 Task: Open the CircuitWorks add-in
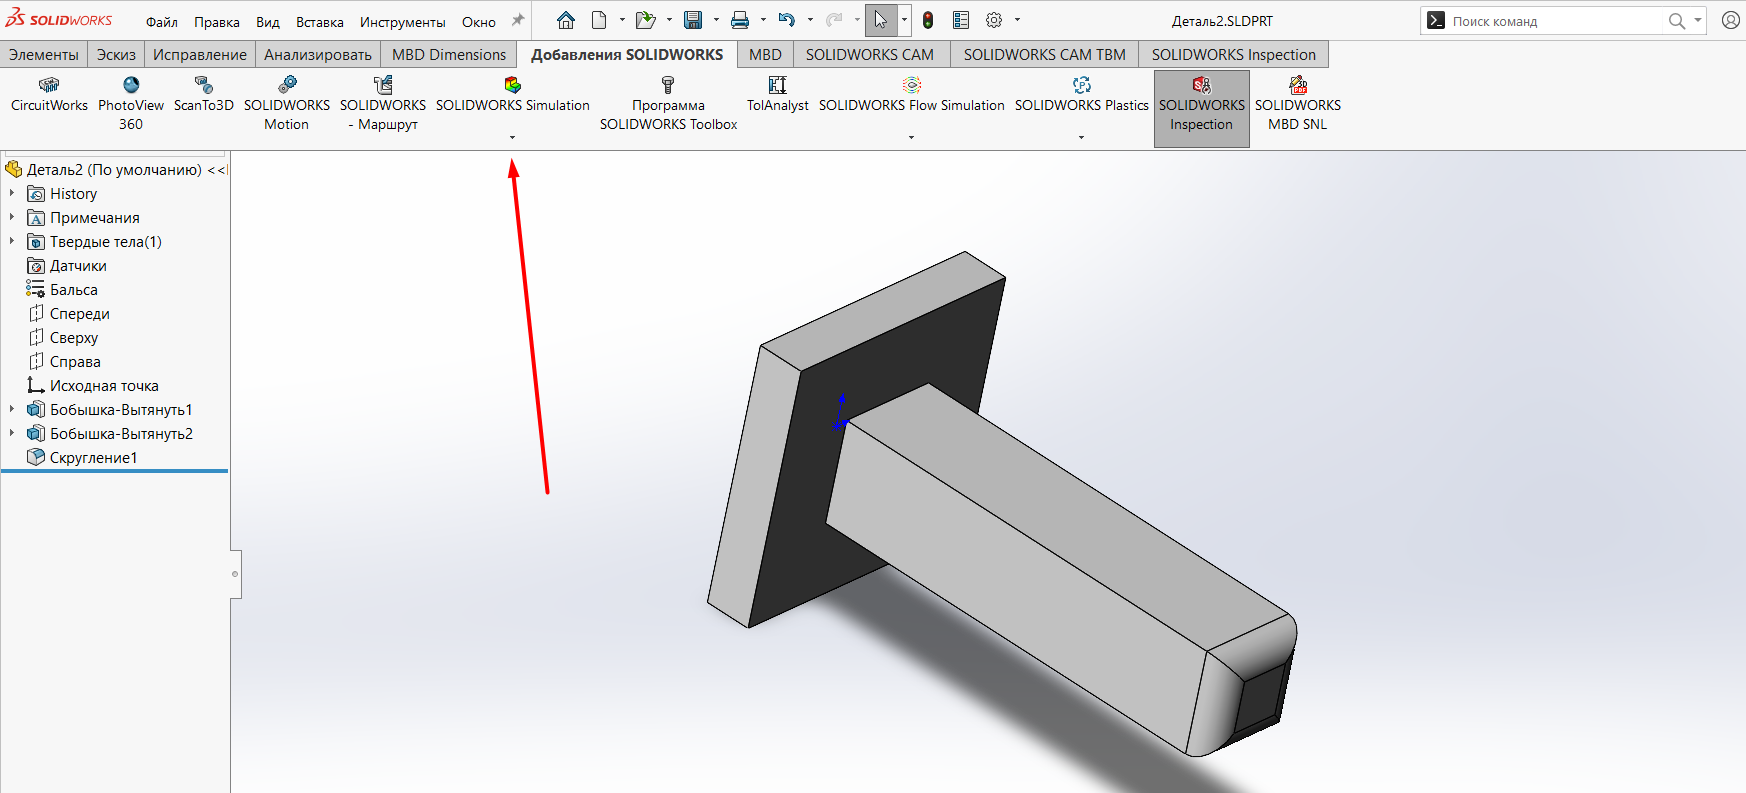point(49,95)
